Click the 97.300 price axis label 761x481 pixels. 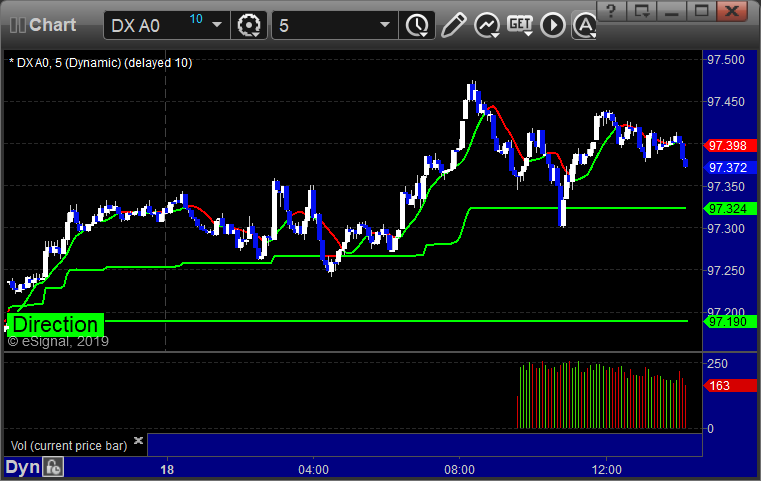[726, 229]
